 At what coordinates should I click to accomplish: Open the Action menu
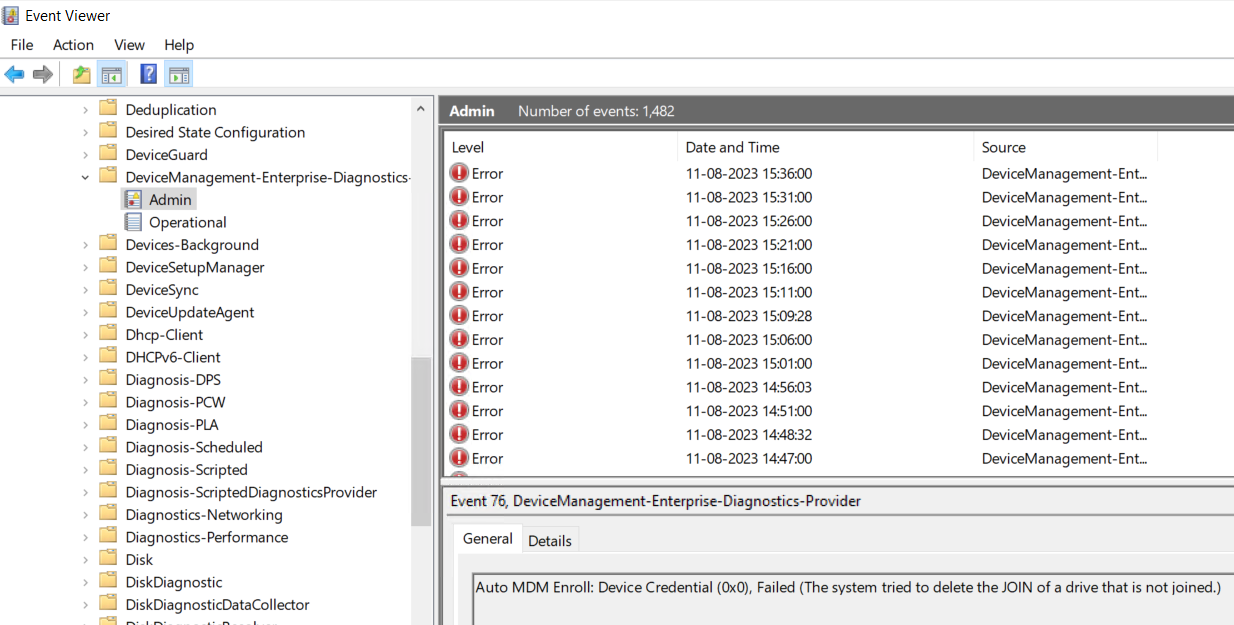click(73, 45)
